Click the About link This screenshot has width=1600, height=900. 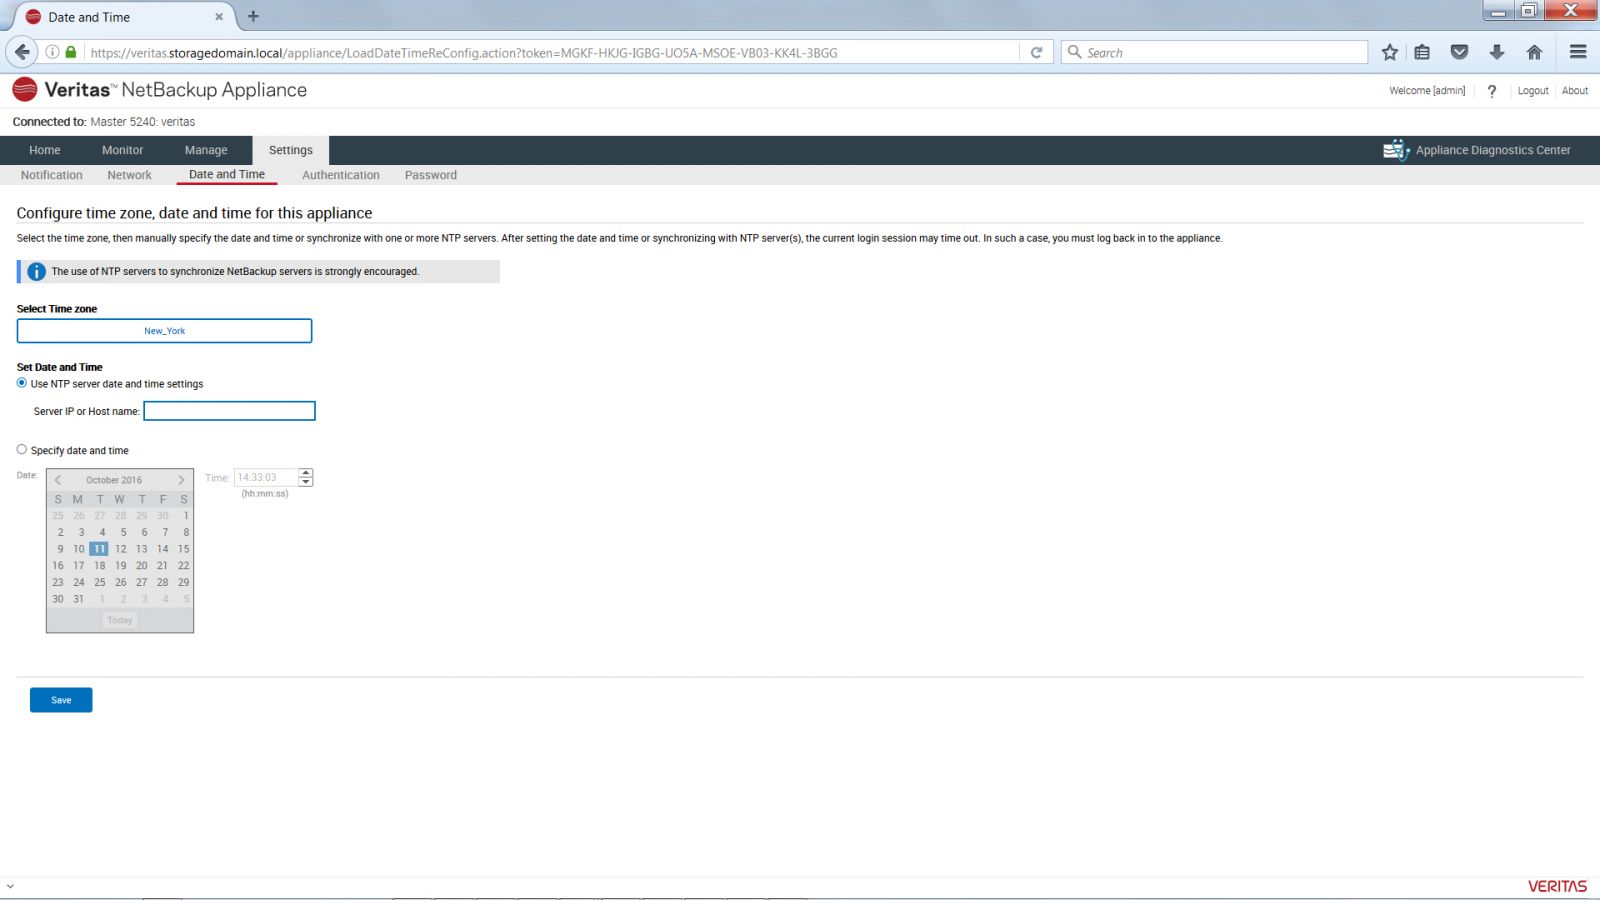pyautogui.click(x=1575, y=91)
